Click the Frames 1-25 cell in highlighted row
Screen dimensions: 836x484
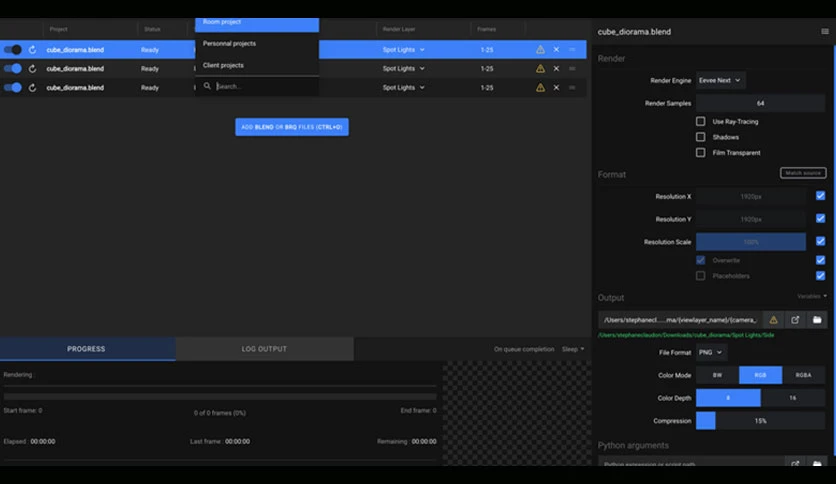click(x=487, y=50)
